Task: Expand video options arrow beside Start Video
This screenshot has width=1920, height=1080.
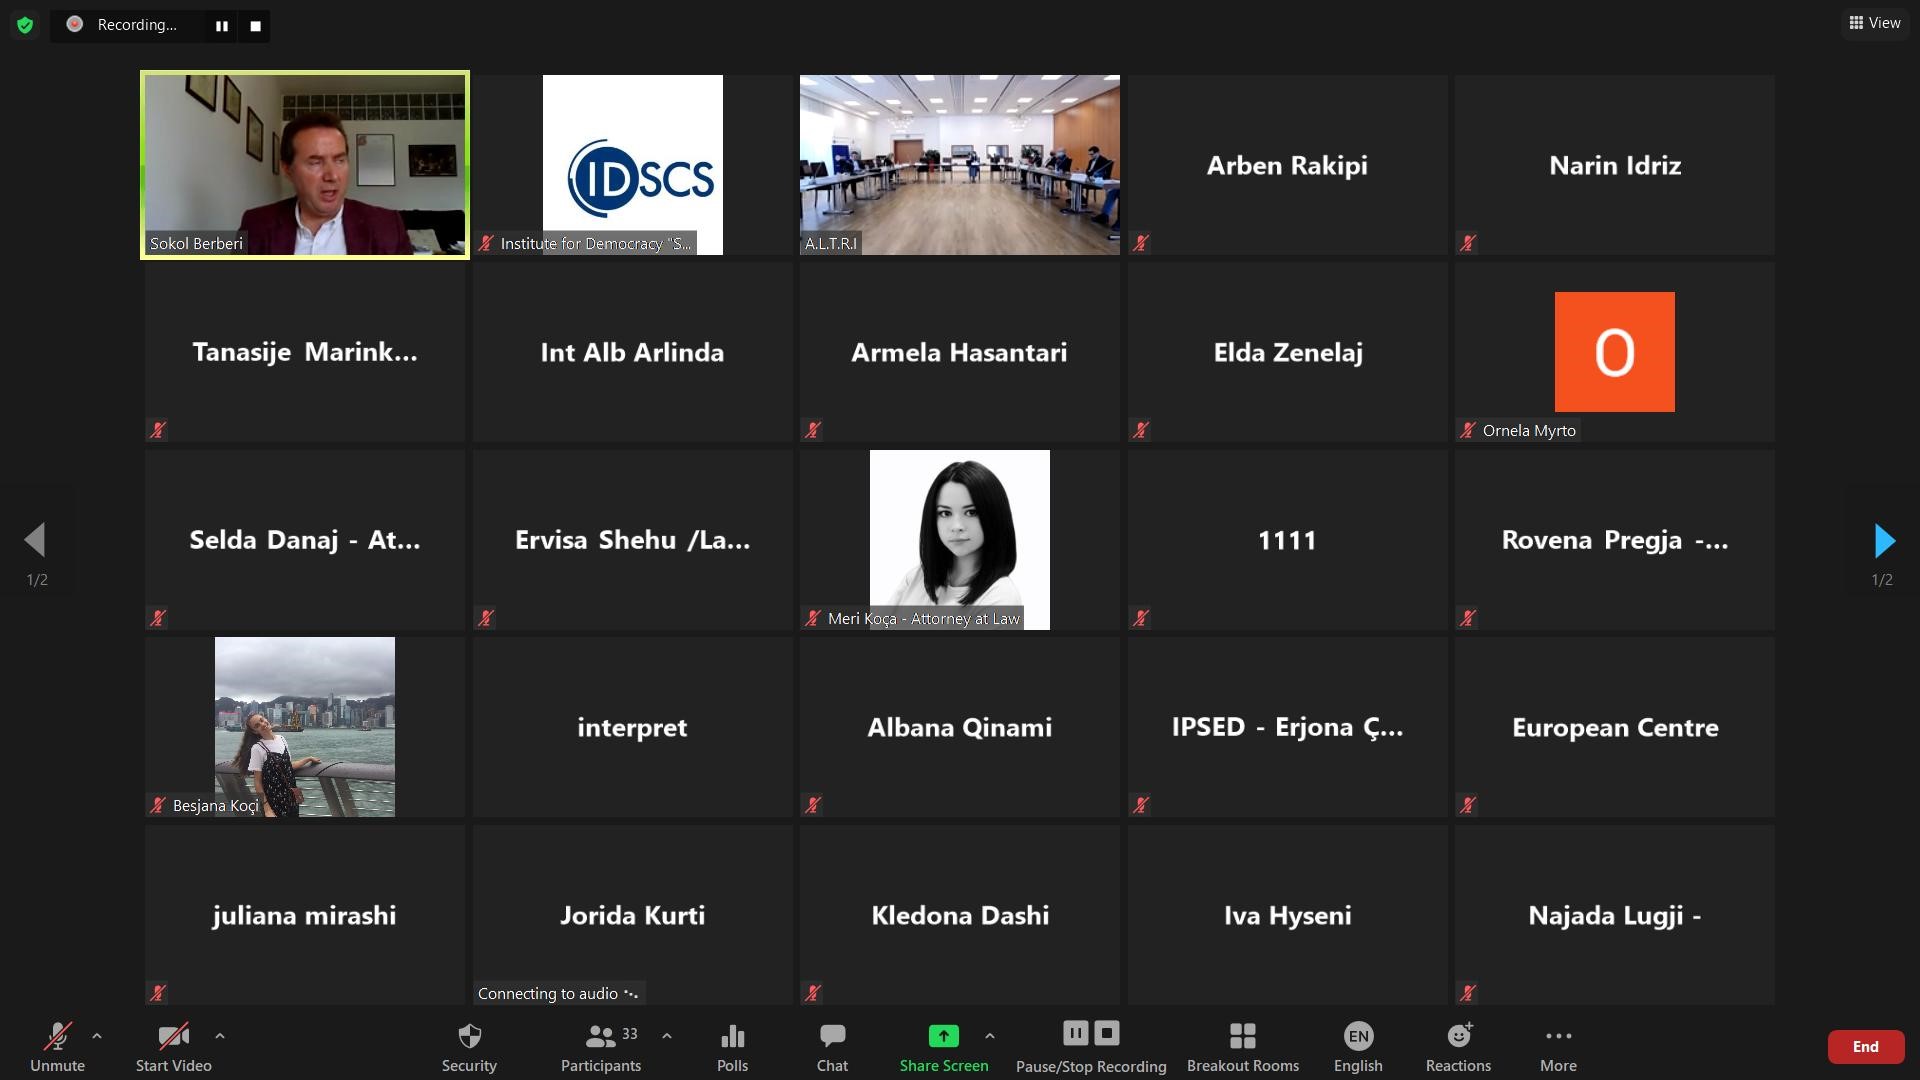Action: pyautogui.click(x=220, y=1036)
